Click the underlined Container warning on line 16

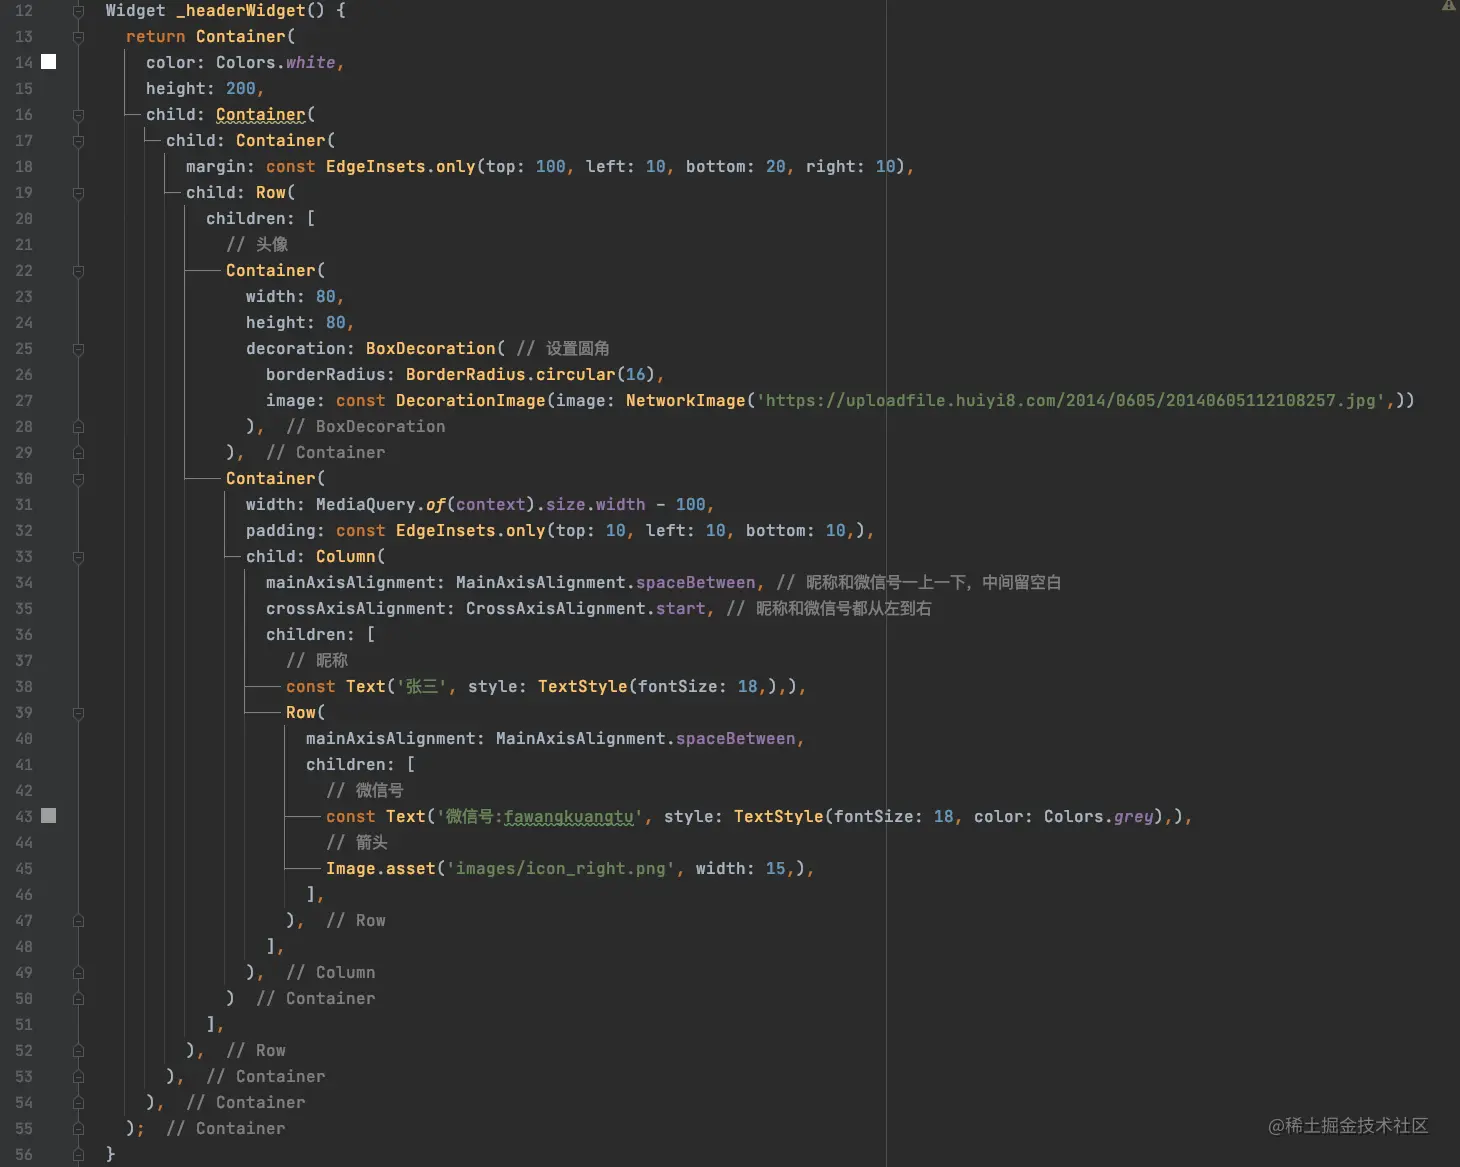point(260,115)
